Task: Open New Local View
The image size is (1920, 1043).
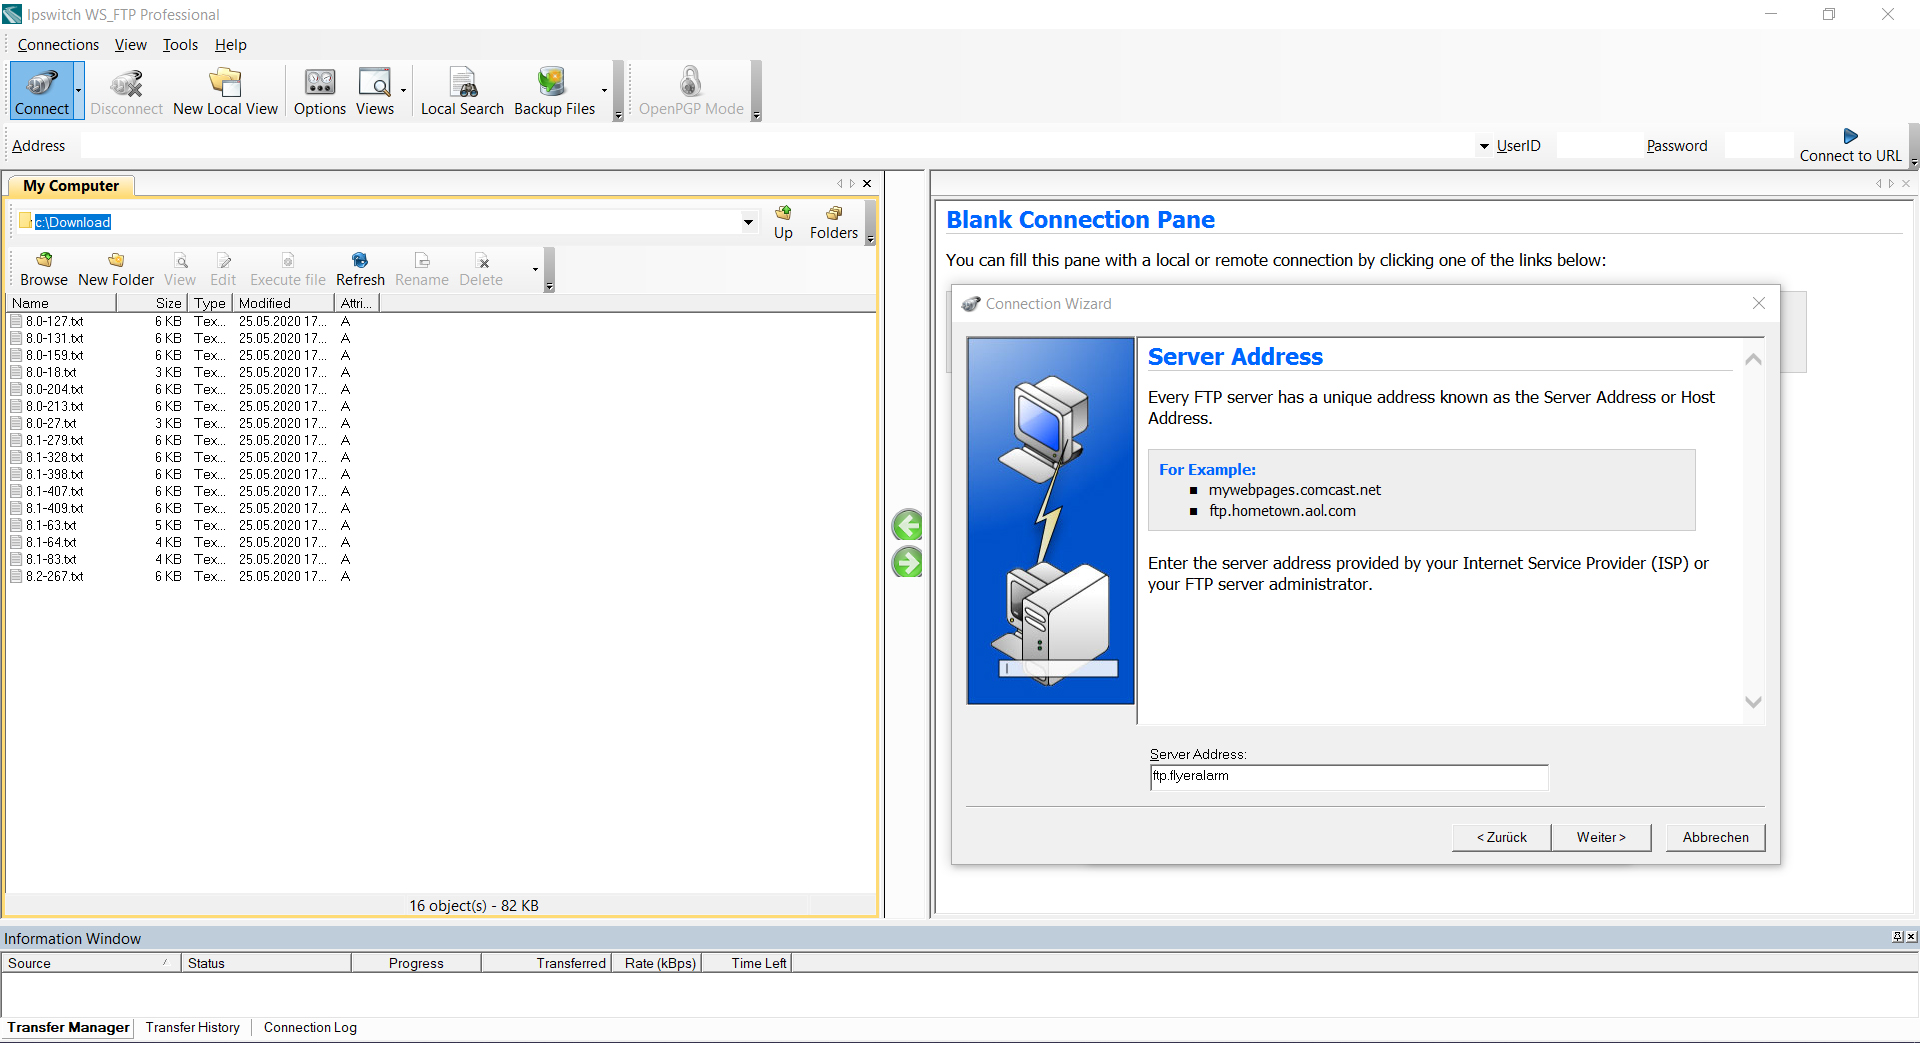Action: 225,90
